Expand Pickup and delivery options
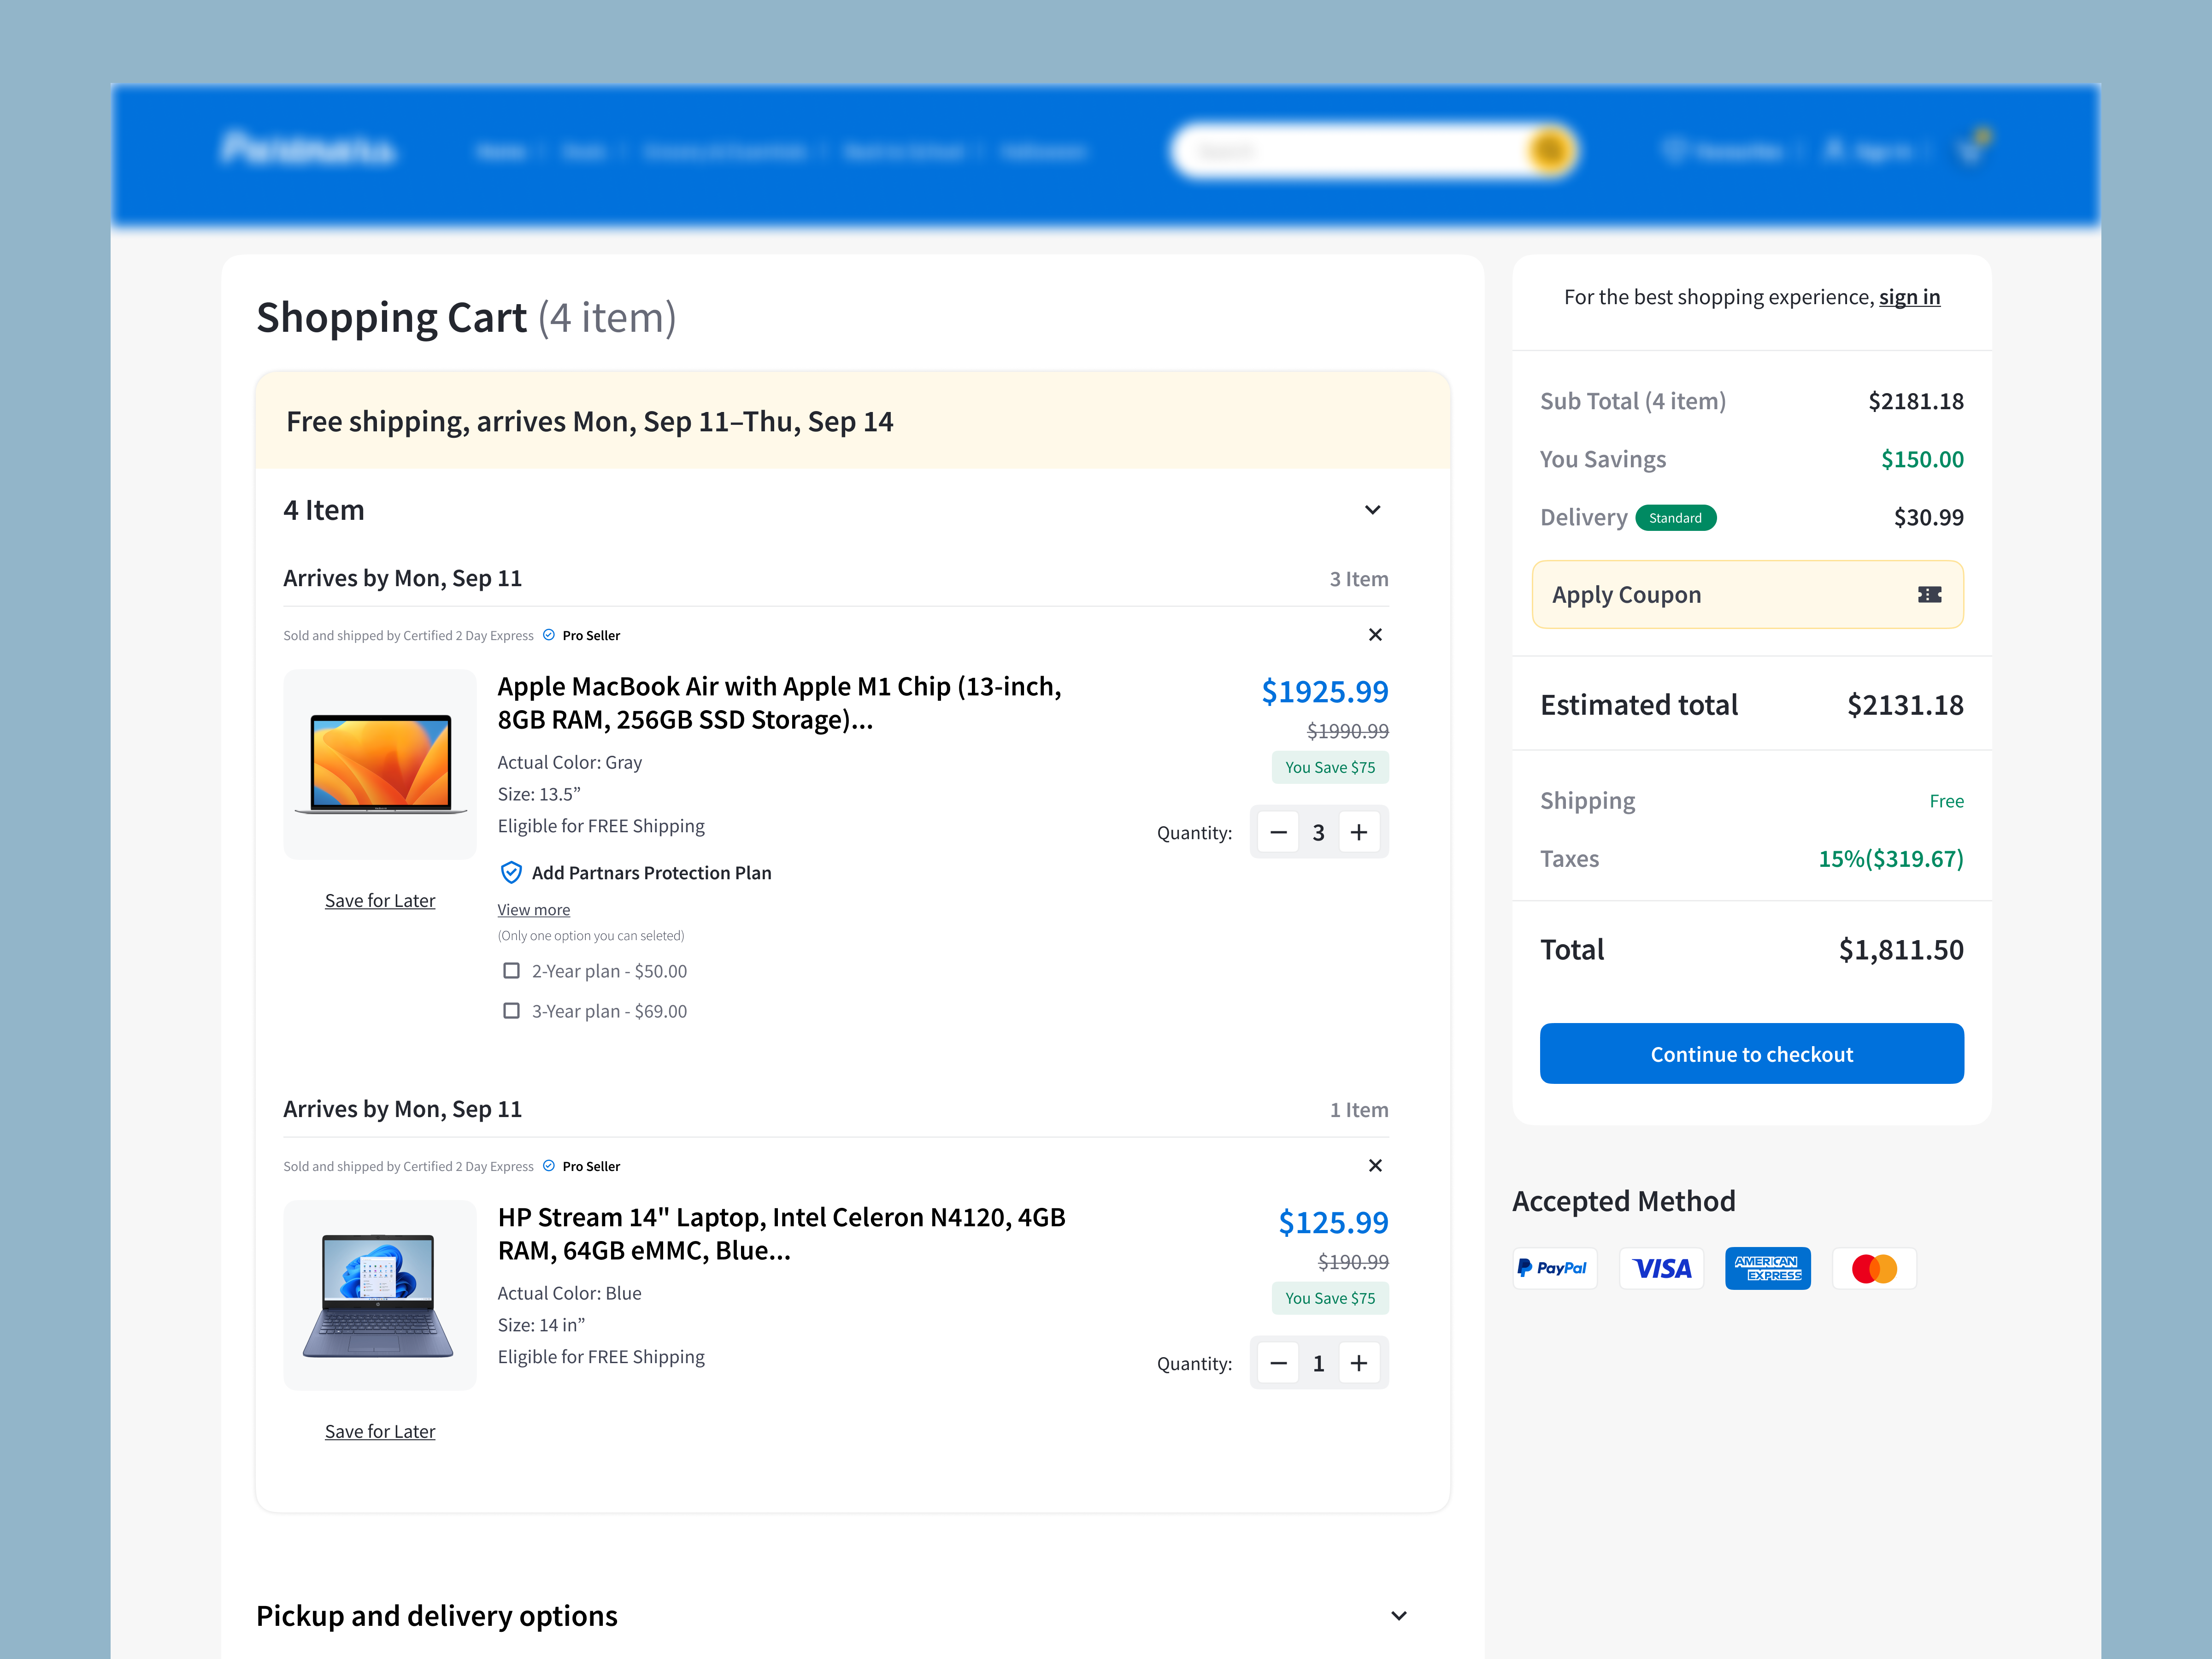 (x=1399, y=1616)
